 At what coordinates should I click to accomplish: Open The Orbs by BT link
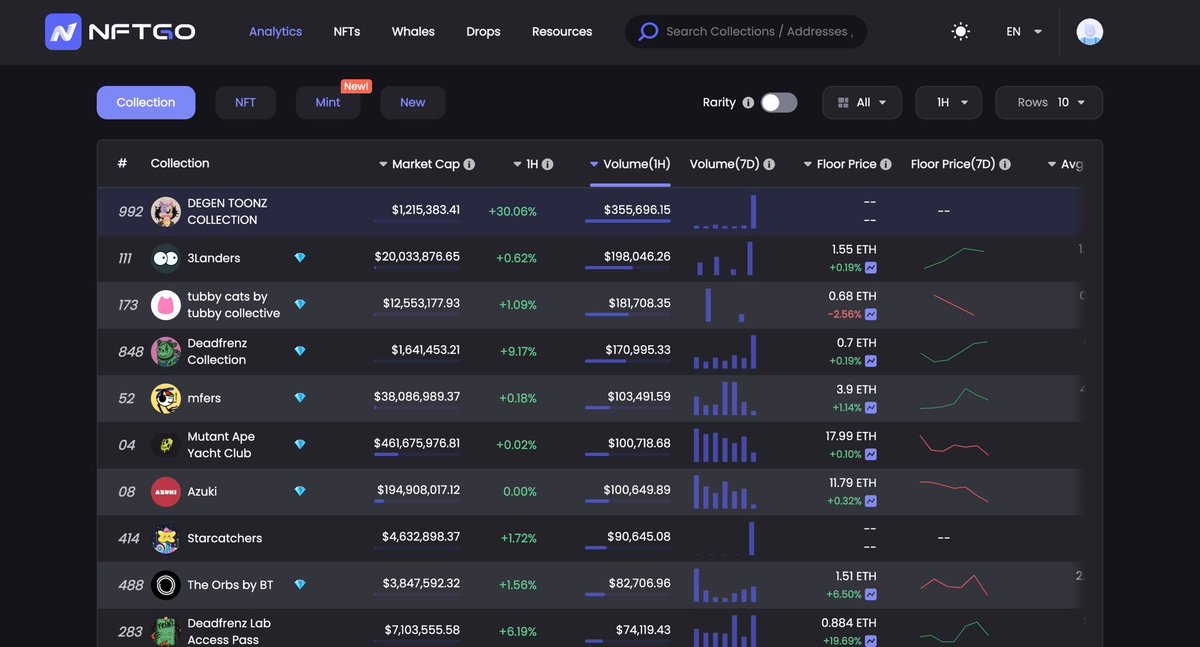point(230,585)
